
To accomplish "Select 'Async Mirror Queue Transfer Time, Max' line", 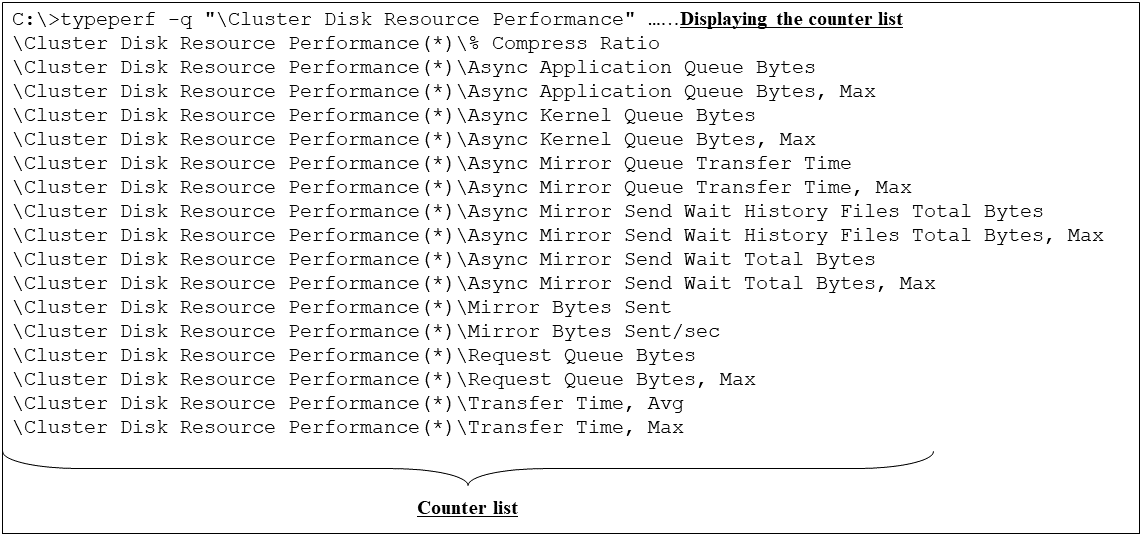I will click(463, 188).
